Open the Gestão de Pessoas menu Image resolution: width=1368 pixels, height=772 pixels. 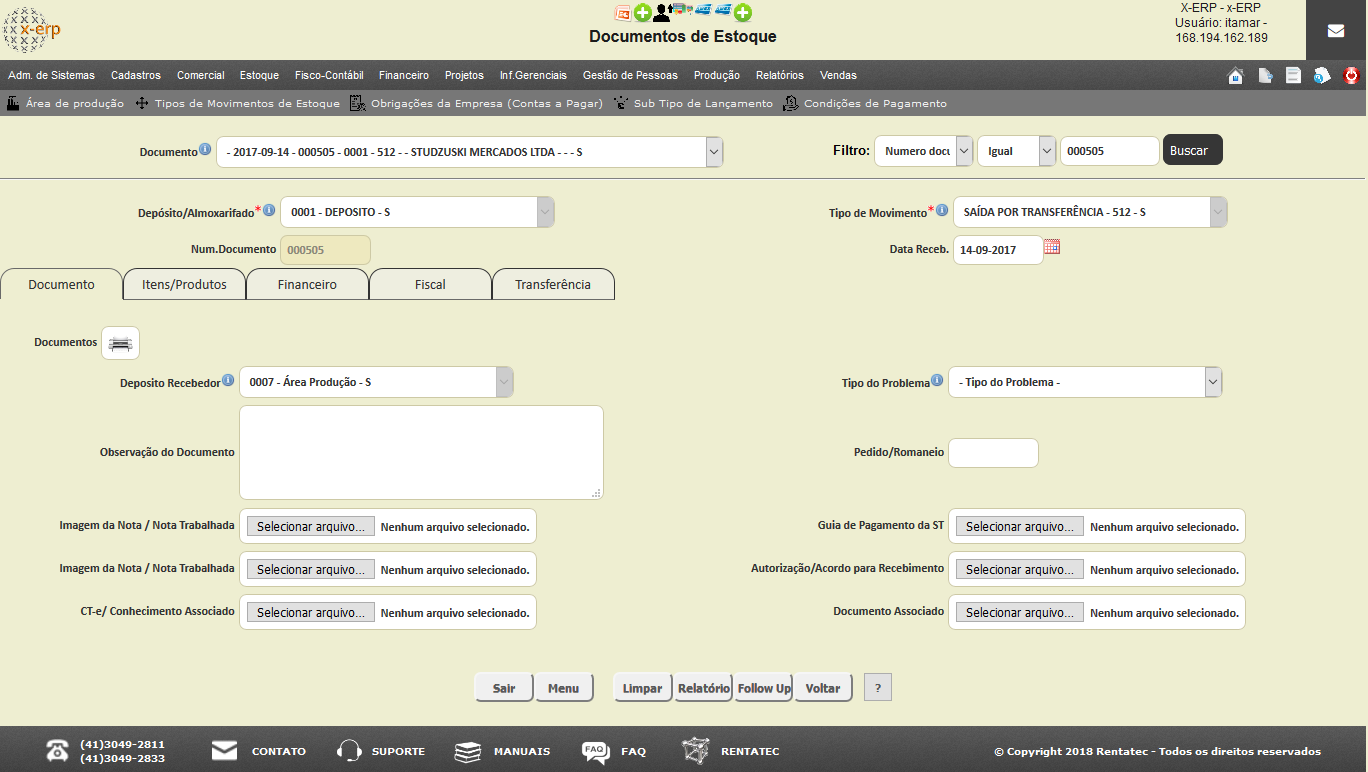pos(630,75)
